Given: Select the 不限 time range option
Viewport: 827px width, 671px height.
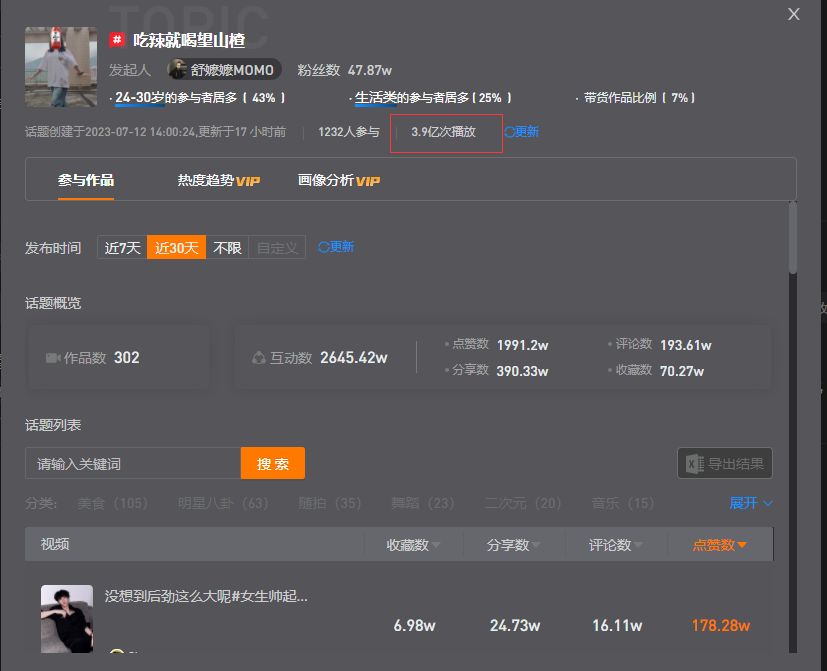Looking at the screenshot, I should click(227, 247).
